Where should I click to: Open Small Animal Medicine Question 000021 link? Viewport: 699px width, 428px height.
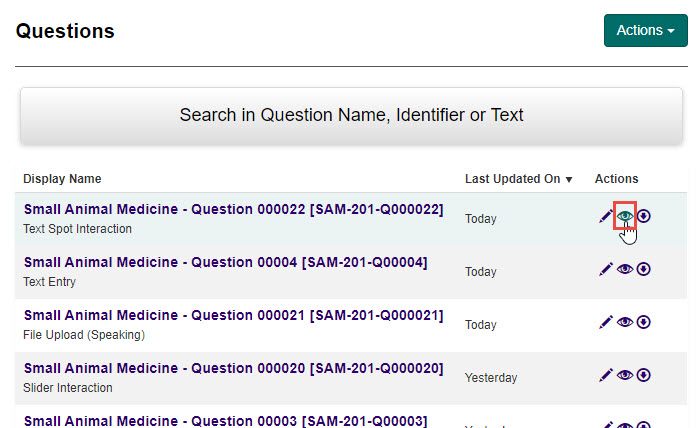tap(233, 315)
